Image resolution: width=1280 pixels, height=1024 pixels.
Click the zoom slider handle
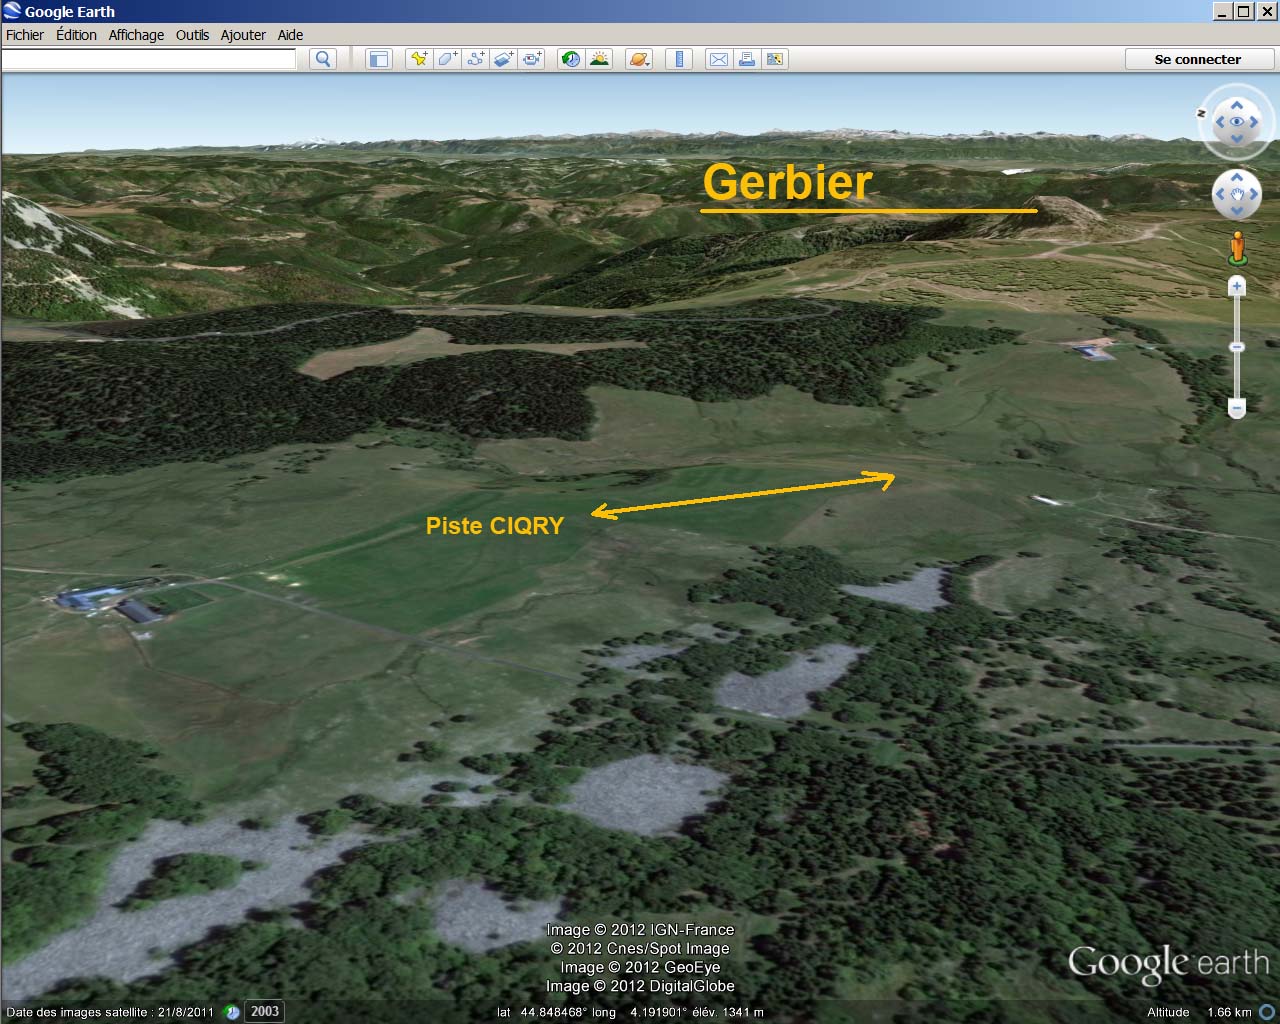(1237, 347)
